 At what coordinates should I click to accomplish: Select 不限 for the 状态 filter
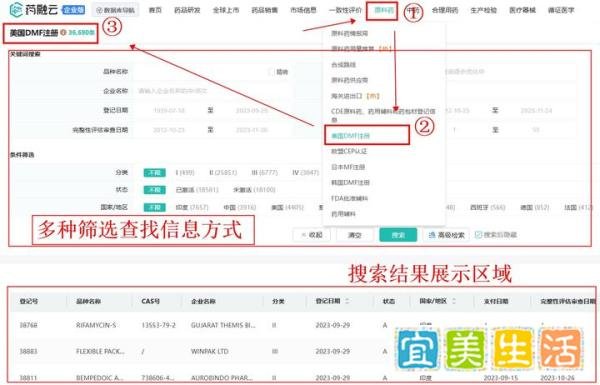[155, 190]
